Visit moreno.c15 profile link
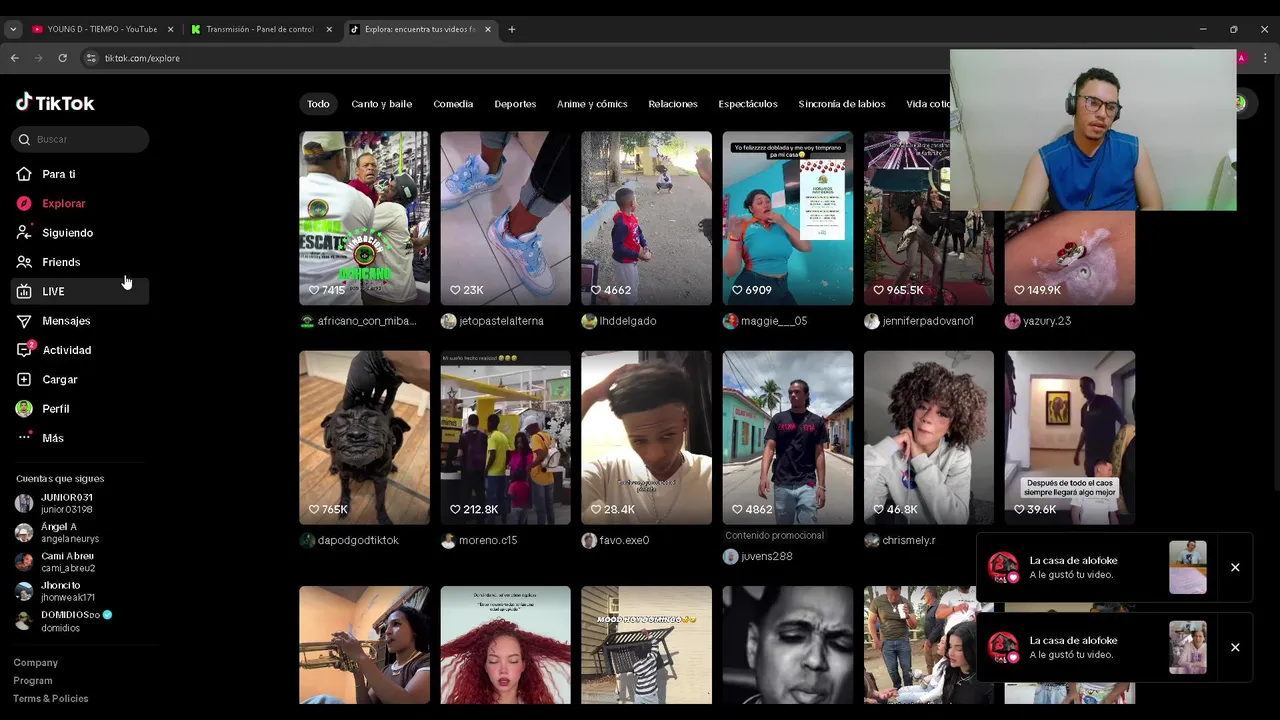The width and height of the screenshot is (1280, 720). point(479,540)
